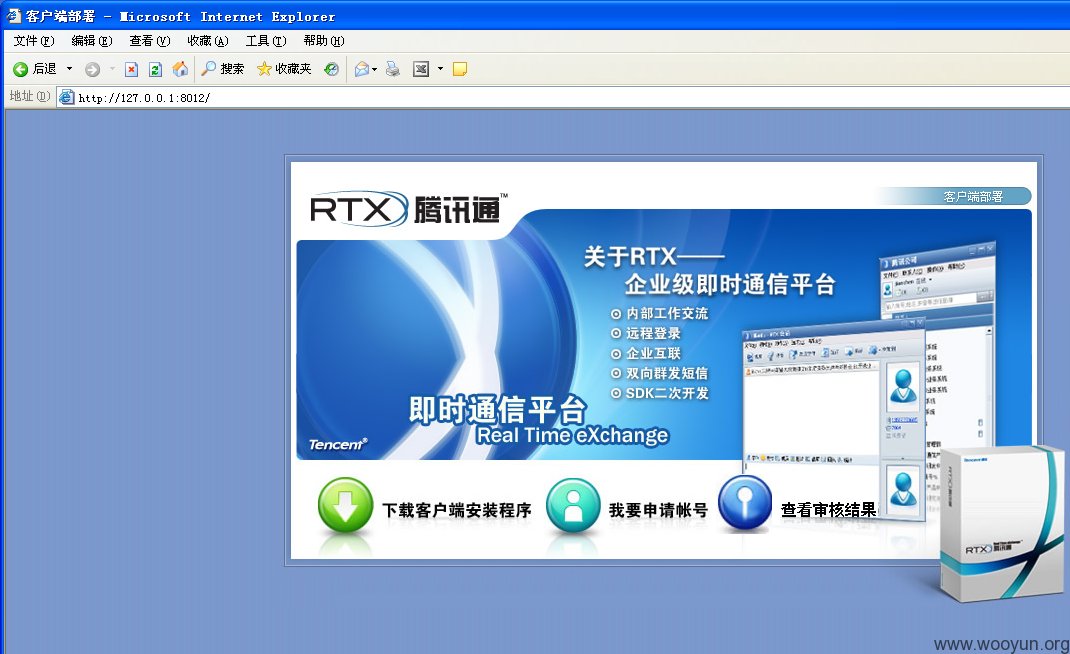
Task: Click the History icon in toolbar
Action: point(332,69)
